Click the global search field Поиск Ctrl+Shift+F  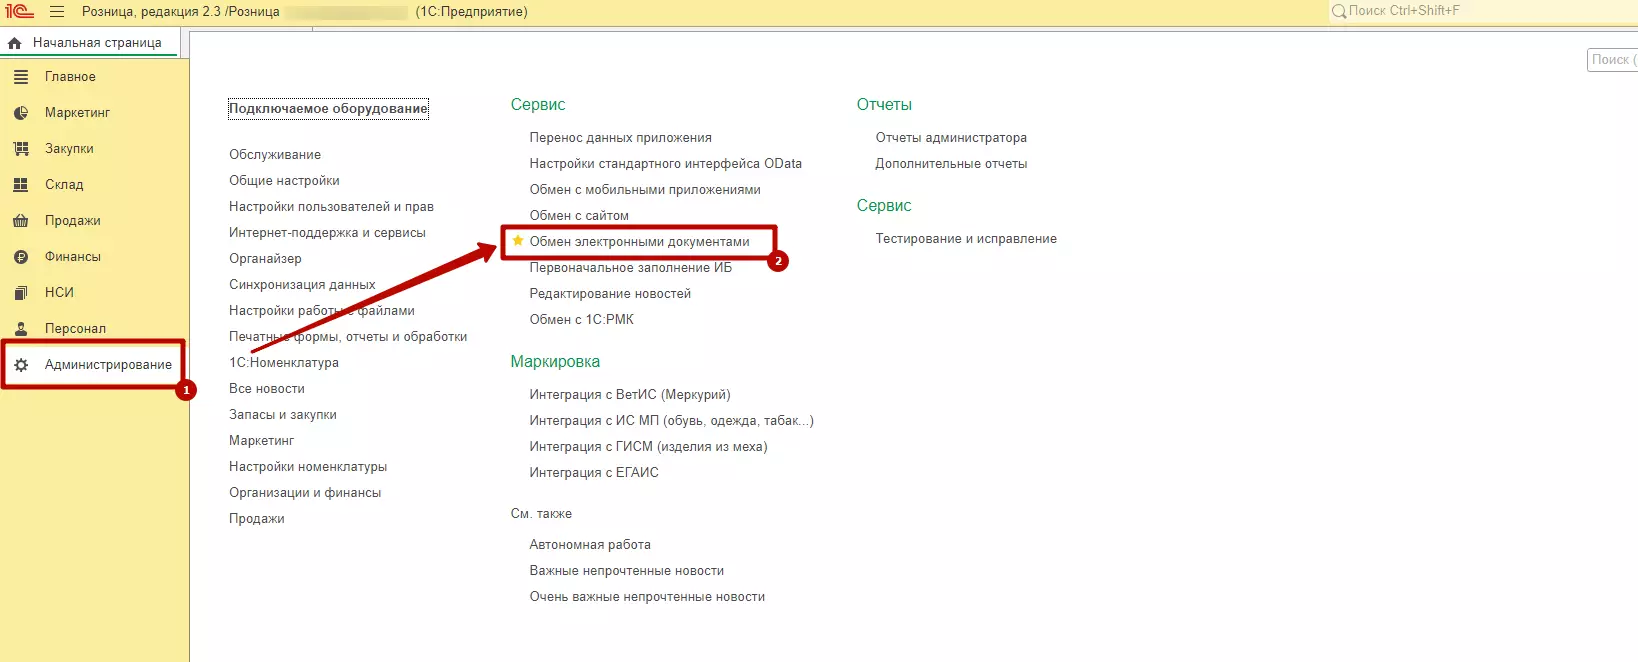1483,11
